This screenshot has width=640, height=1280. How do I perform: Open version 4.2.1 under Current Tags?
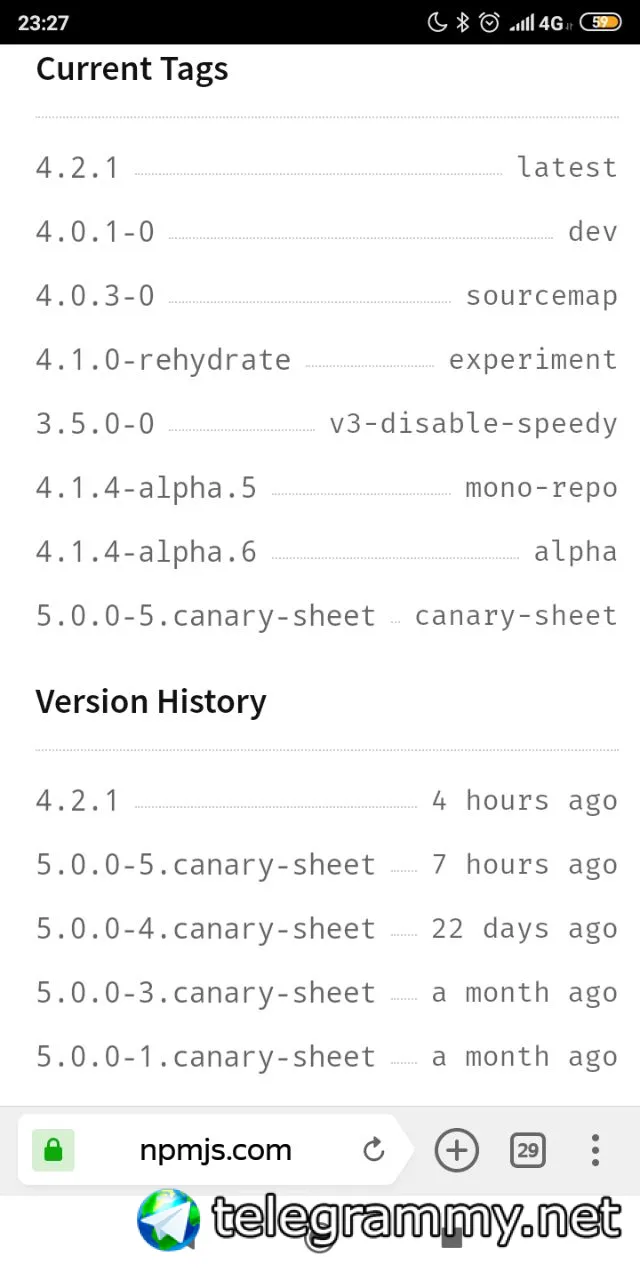pyautogui.click(x=77, y=168)
